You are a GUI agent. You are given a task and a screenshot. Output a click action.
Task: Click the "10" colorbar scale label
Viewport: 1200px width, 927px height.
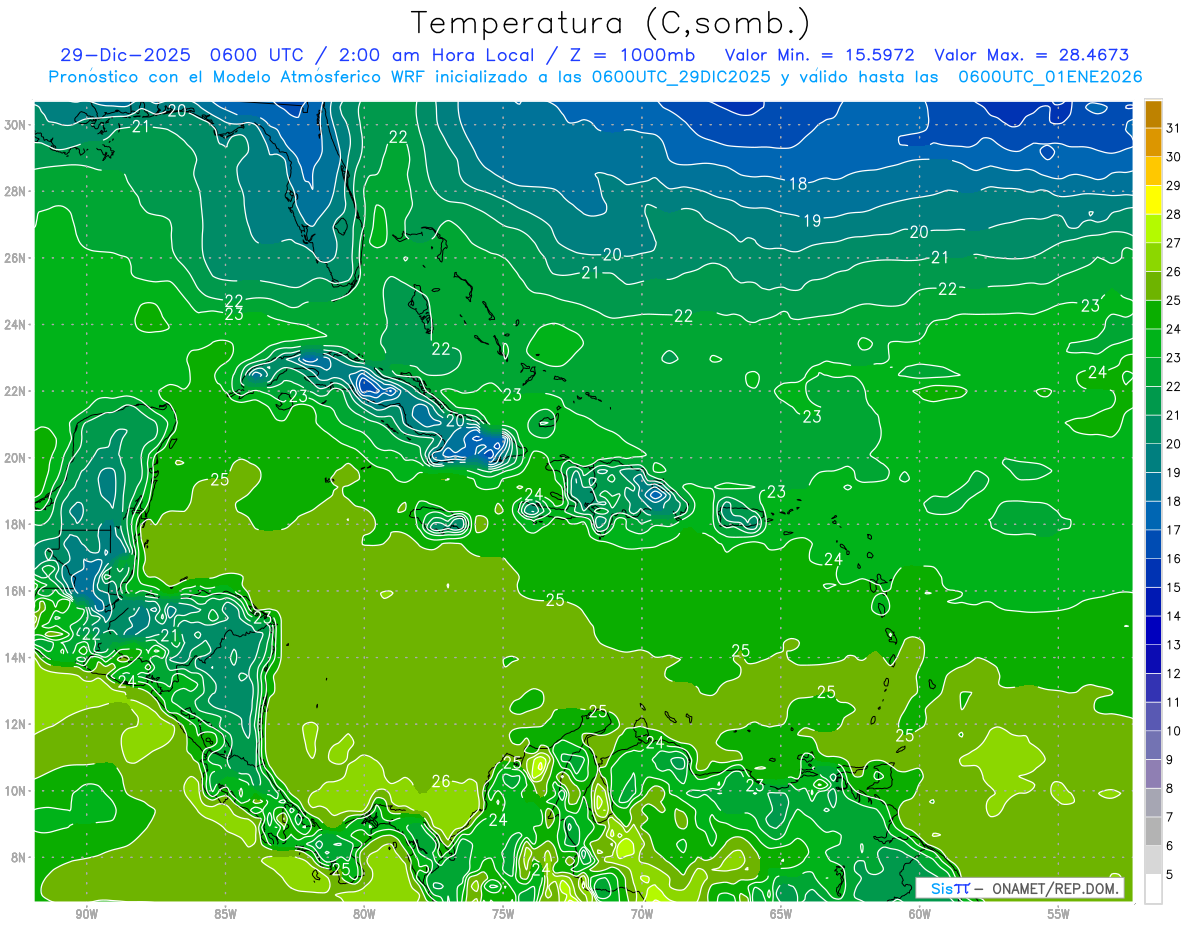coord(1174,731)
